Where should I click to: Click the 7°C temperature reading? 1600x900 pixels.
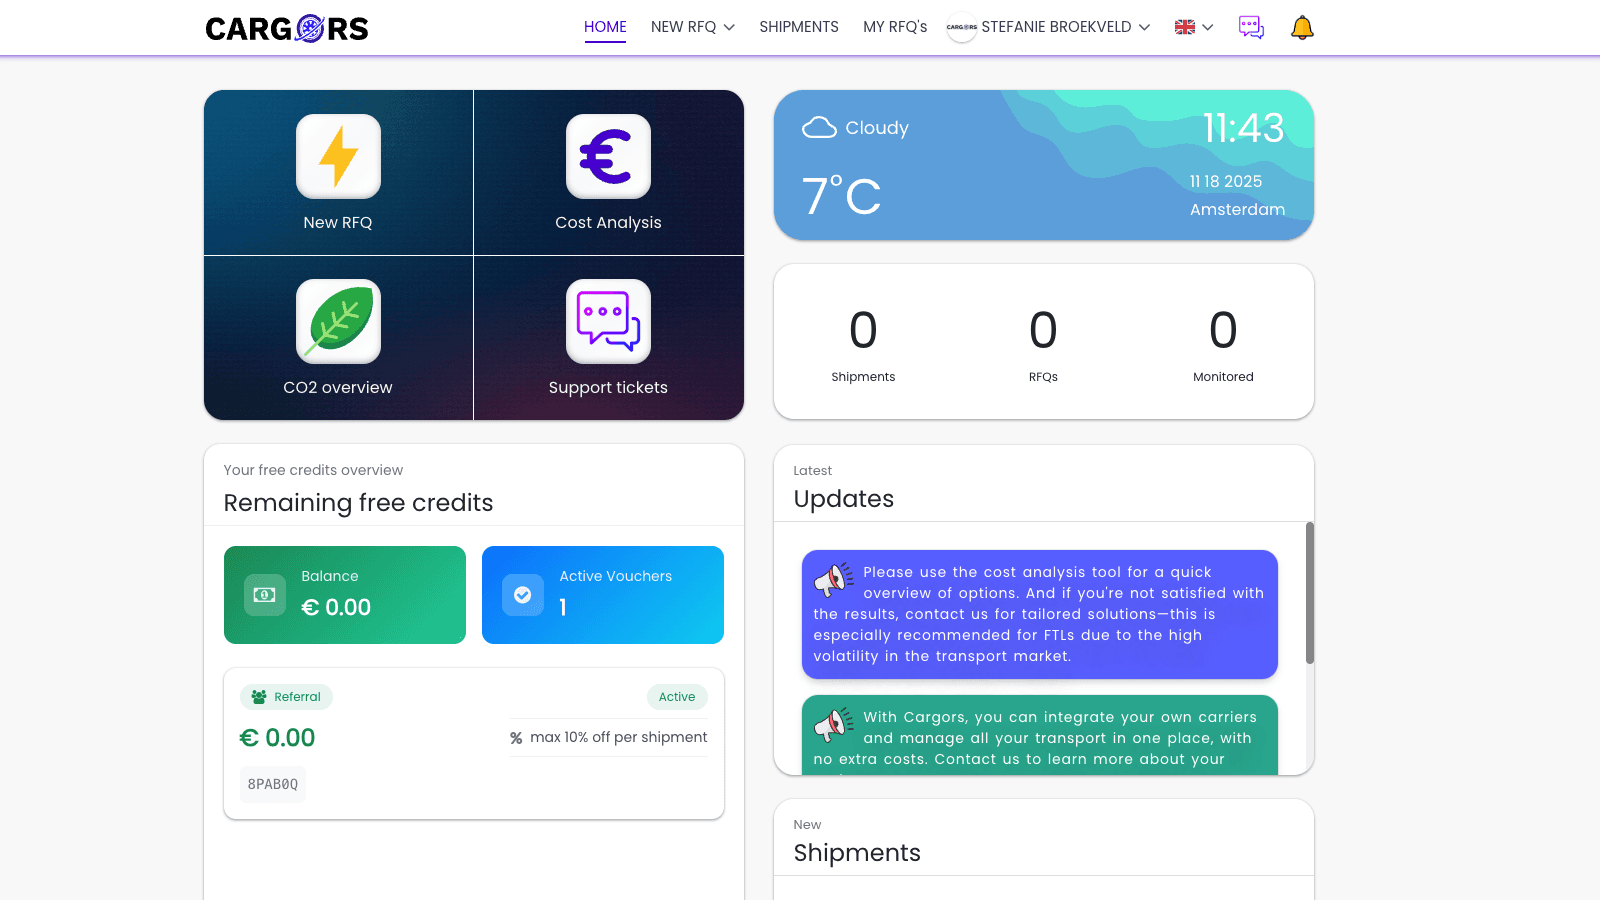coord(841,196)
